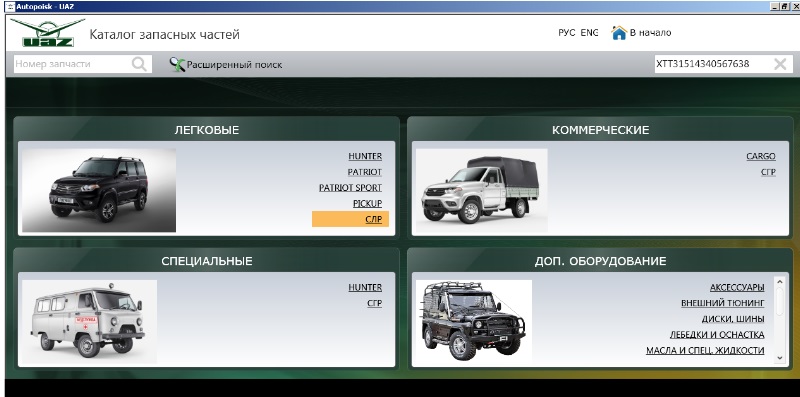Open ВНЕШНИЙ ТЮНИНГ category
800x397 pixels.
723,303
